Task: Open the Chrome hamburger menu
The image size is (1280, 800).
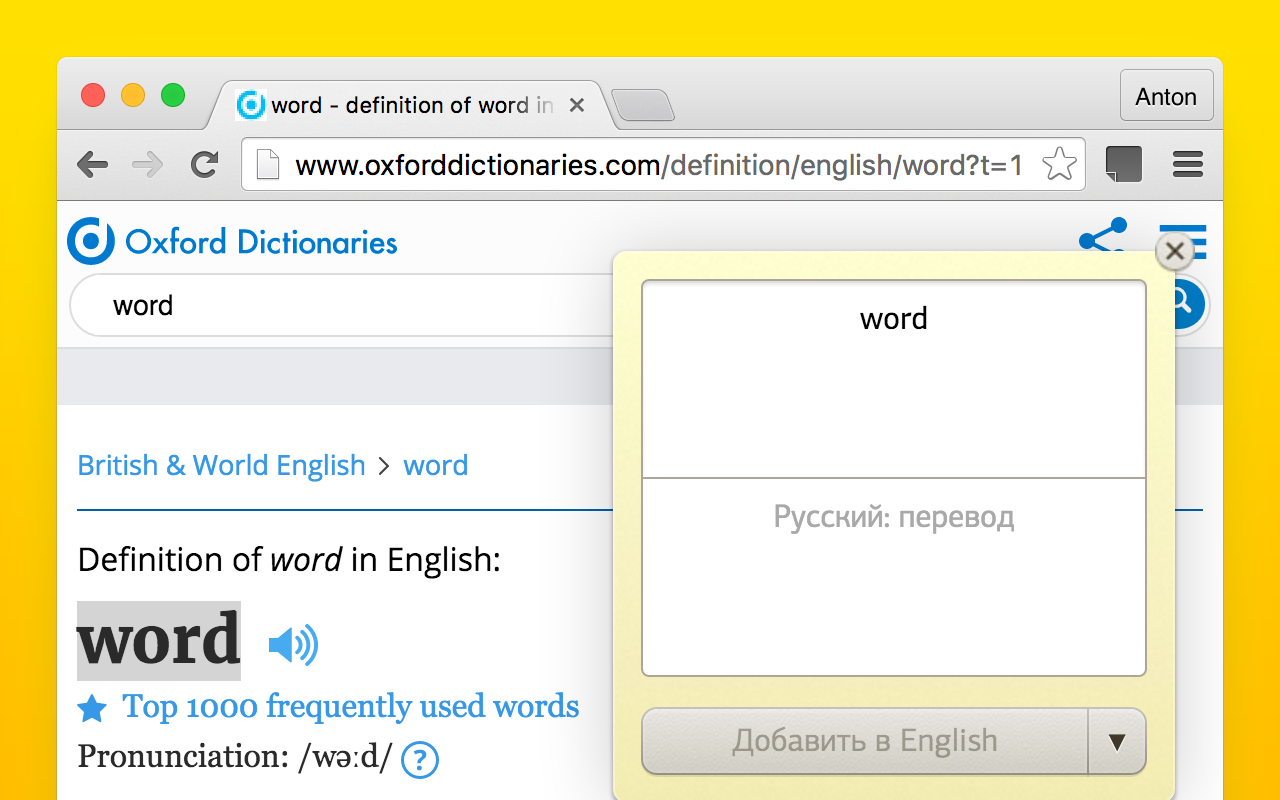Action: pyautogui.click(x=1187, y=164)
